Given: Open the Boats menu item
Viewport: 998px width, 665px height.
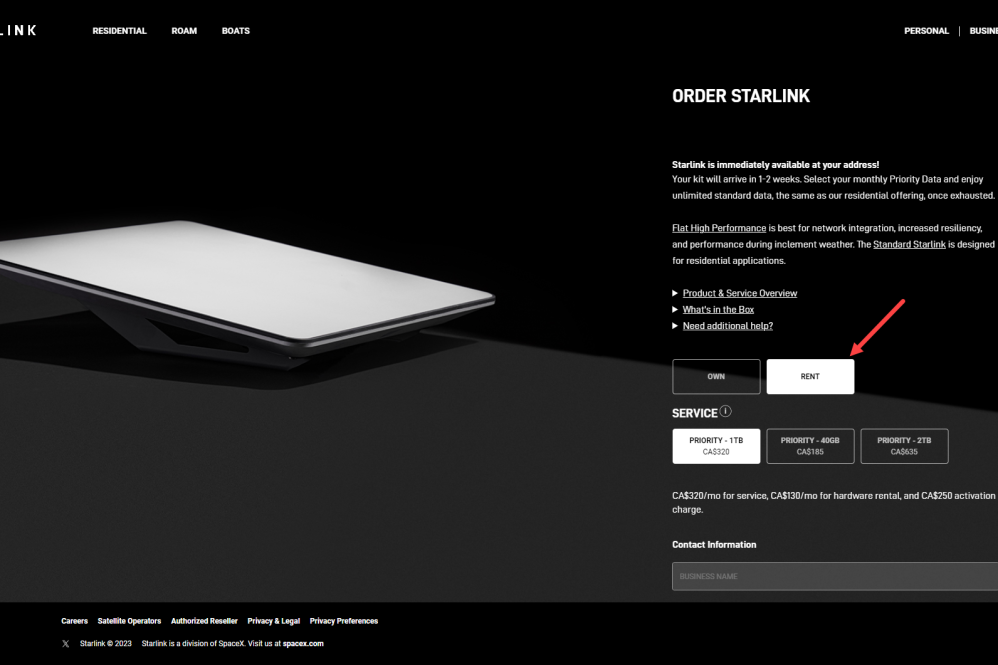Looking at the screenshot, I should pyautogui.click(x=235, y=31).
